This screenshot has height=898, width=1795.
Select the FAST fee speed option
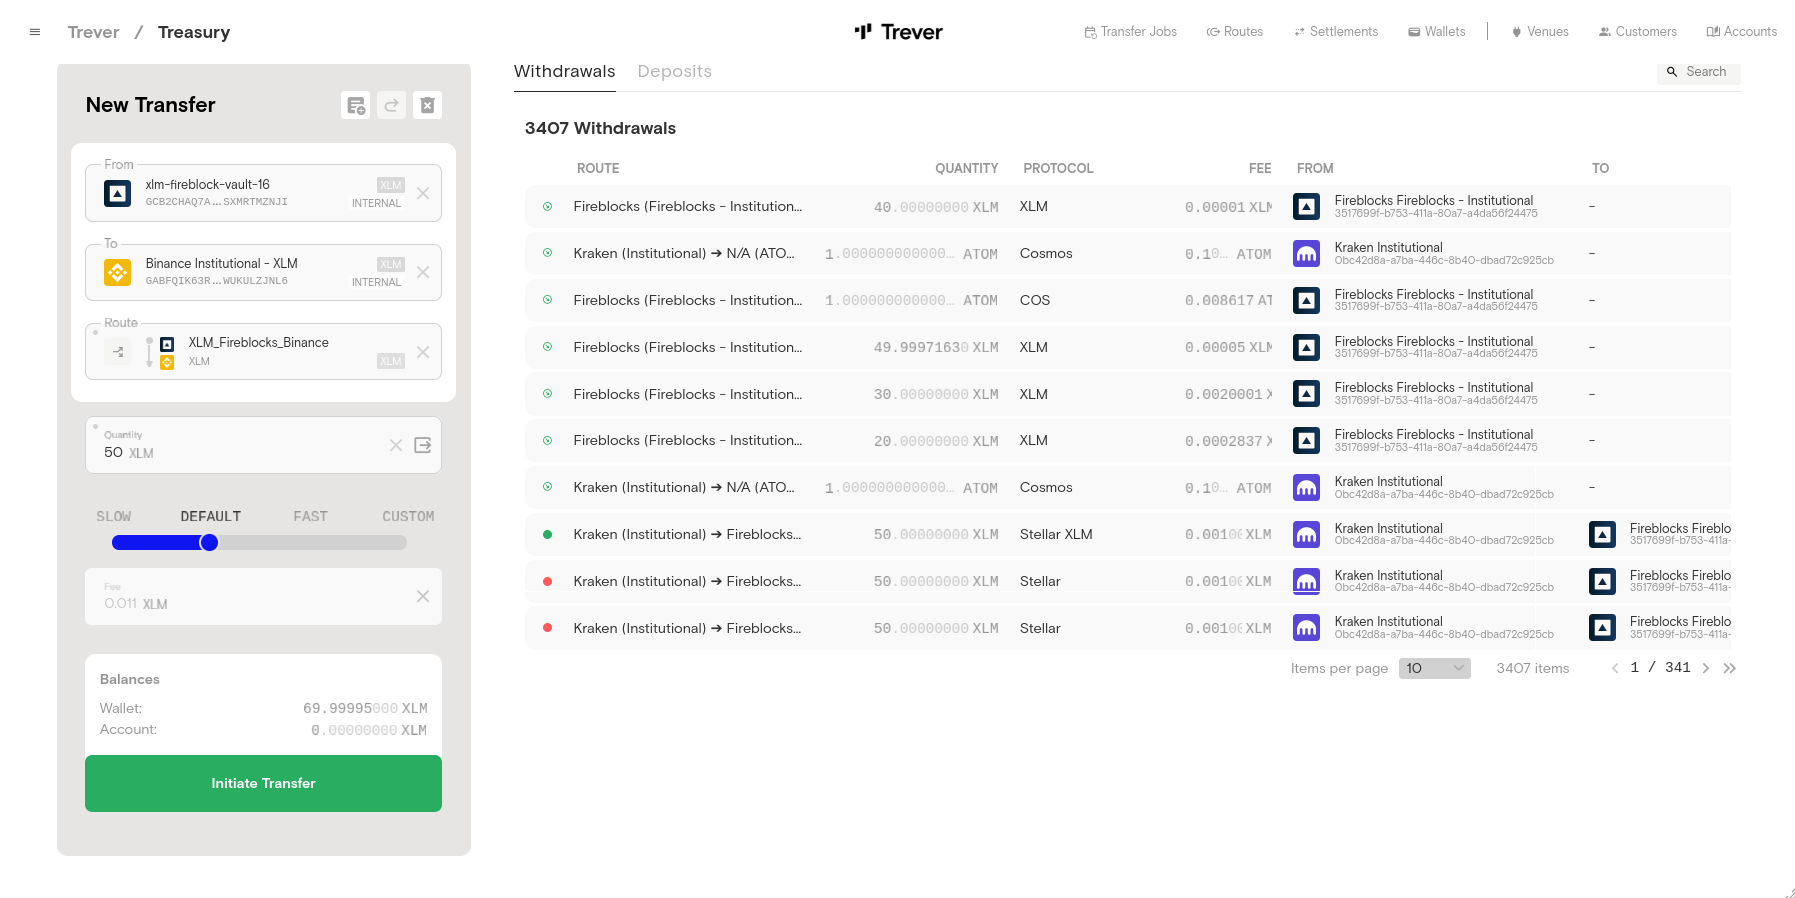(310, 516)
